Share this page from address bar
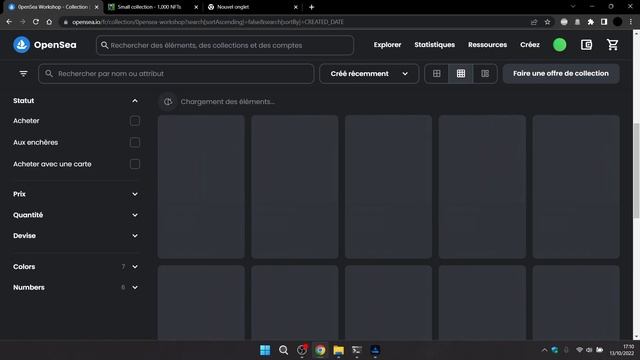 pos(534,22)
